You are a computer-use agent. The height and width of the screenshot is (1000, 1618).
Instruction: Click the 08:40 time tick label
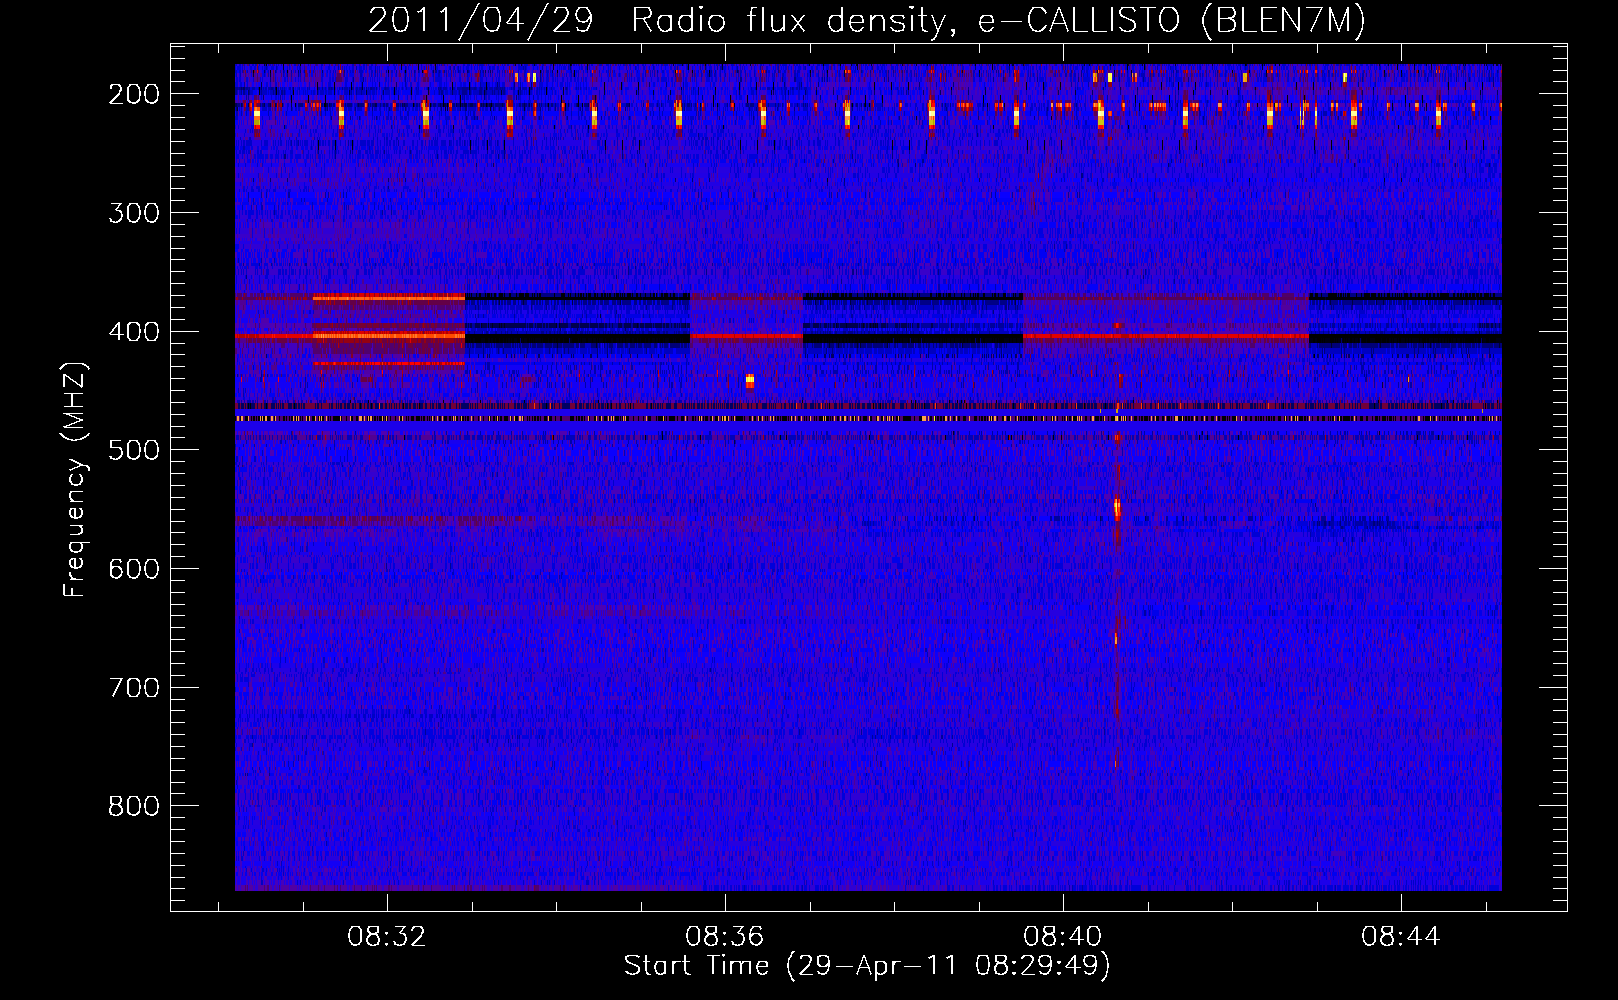pos(1062,936)
